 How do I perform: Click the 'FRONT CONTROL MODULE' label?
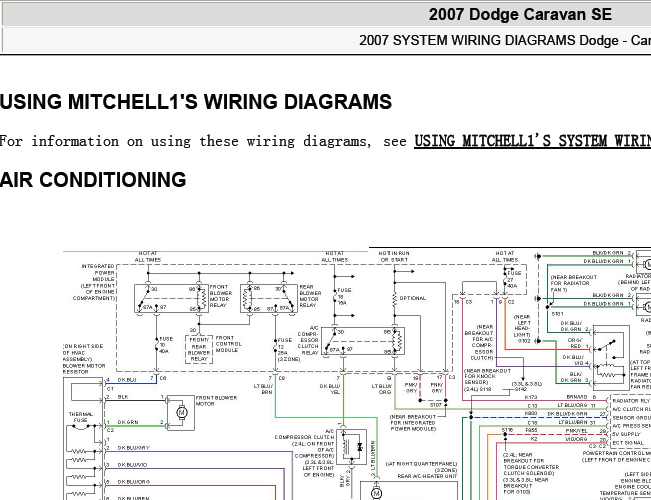pyautogui.click(x=228, y=344)
